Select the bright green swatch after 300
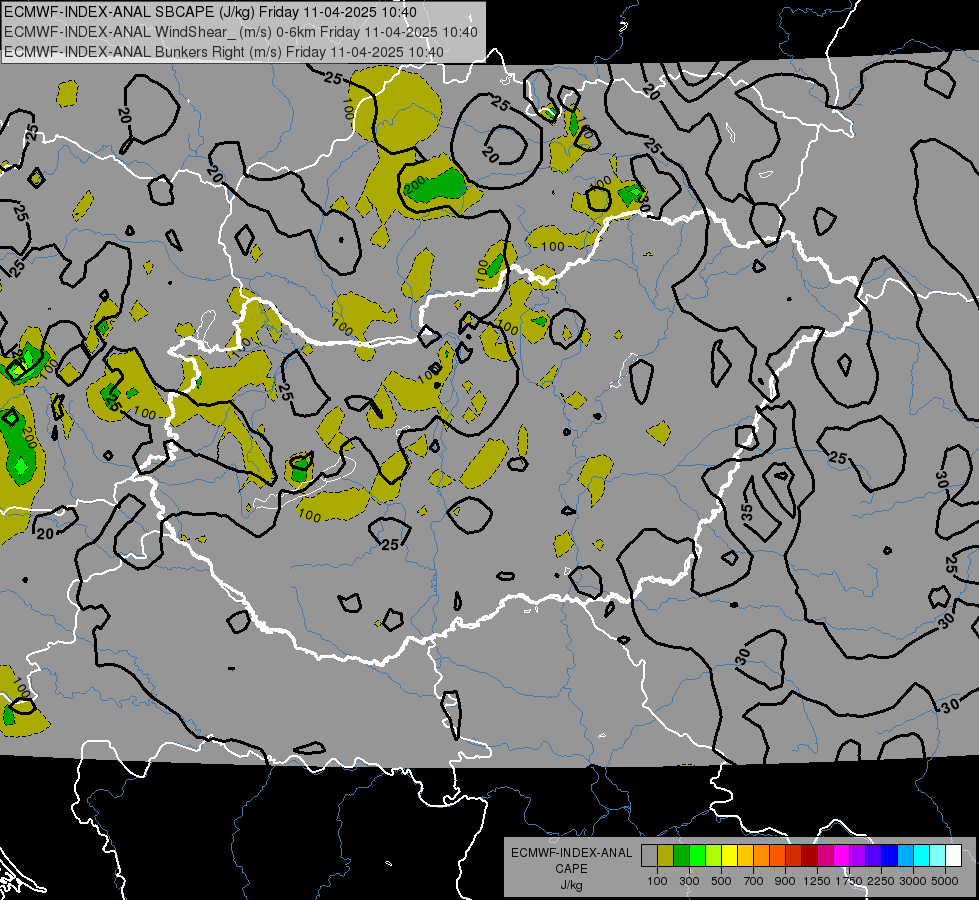This screenshot has width=979, height=900. pyautogui.click(x=697, y=856)
